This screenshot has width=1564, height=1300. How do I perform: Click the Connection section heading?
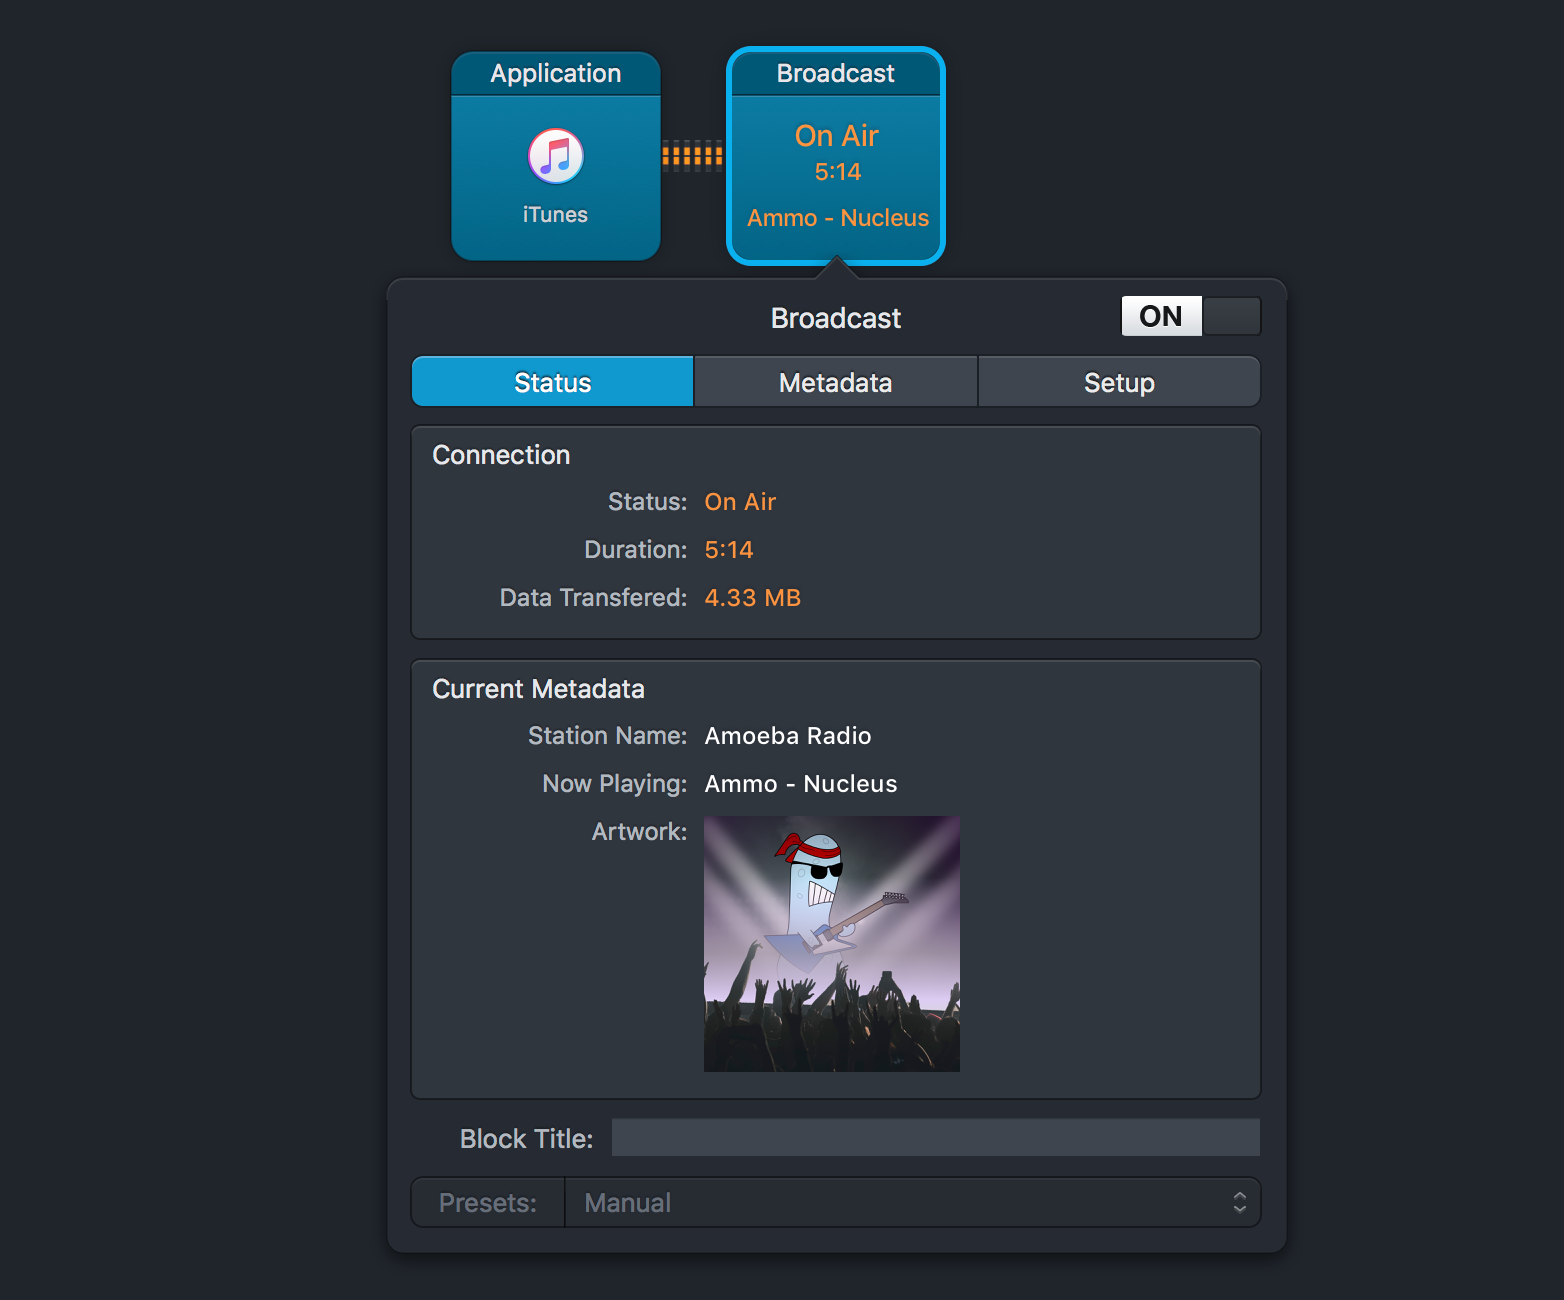pyautogui.click(x=501, y=455)
